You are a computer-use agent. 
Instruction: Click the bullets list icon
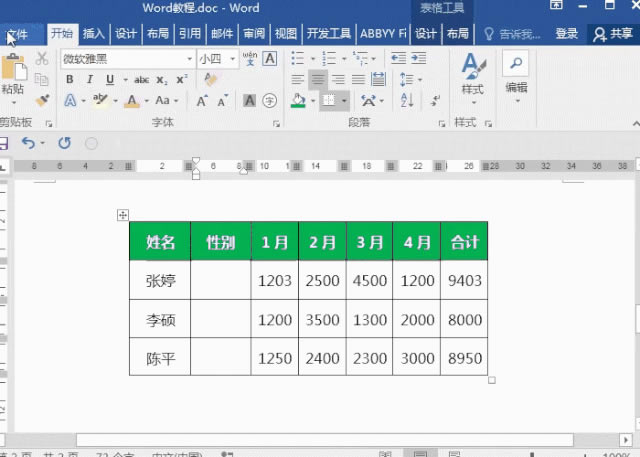click(298, 58)
